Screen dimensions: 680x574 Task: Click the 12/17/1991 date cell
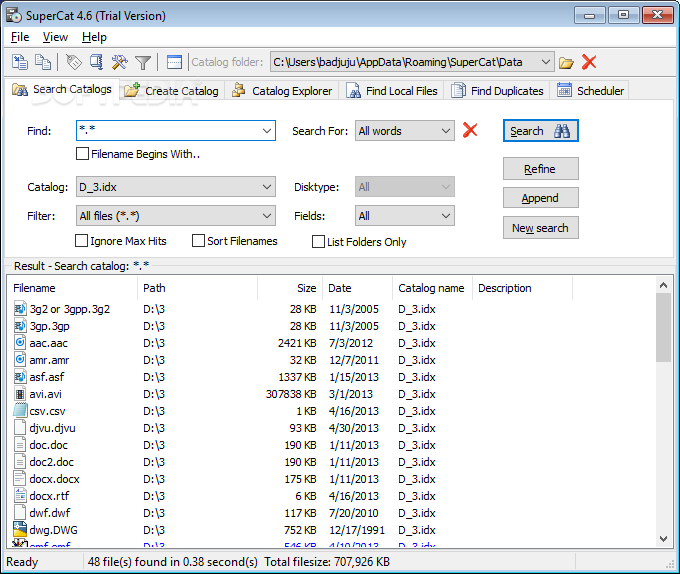(x=357, y=530)
